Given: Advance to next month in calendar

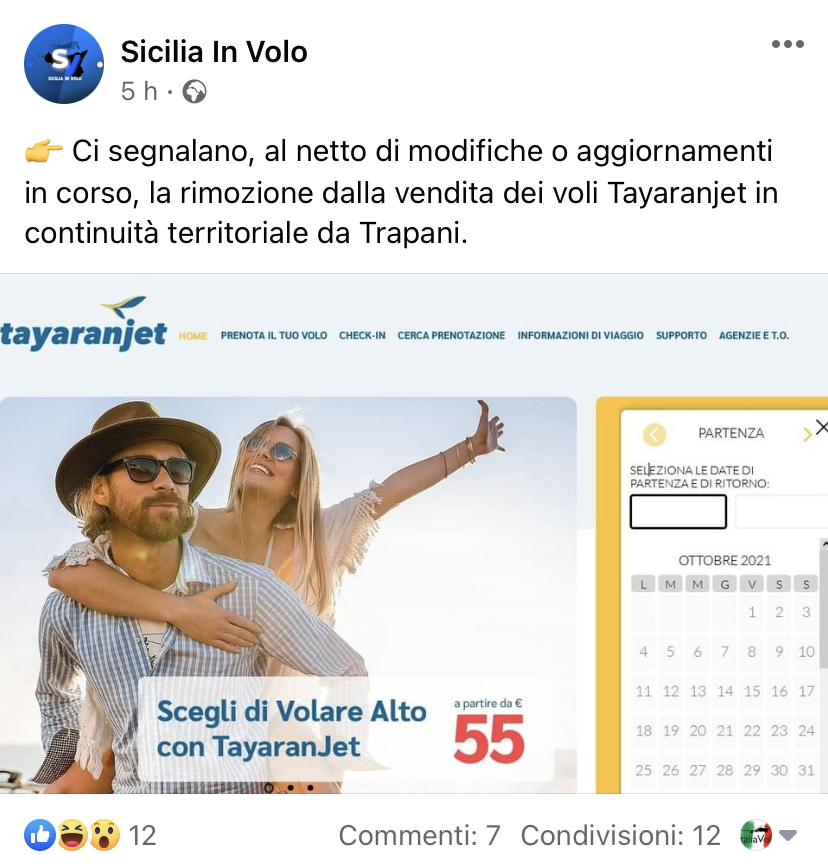Looking at the screenshot, I should click(807, 435).
